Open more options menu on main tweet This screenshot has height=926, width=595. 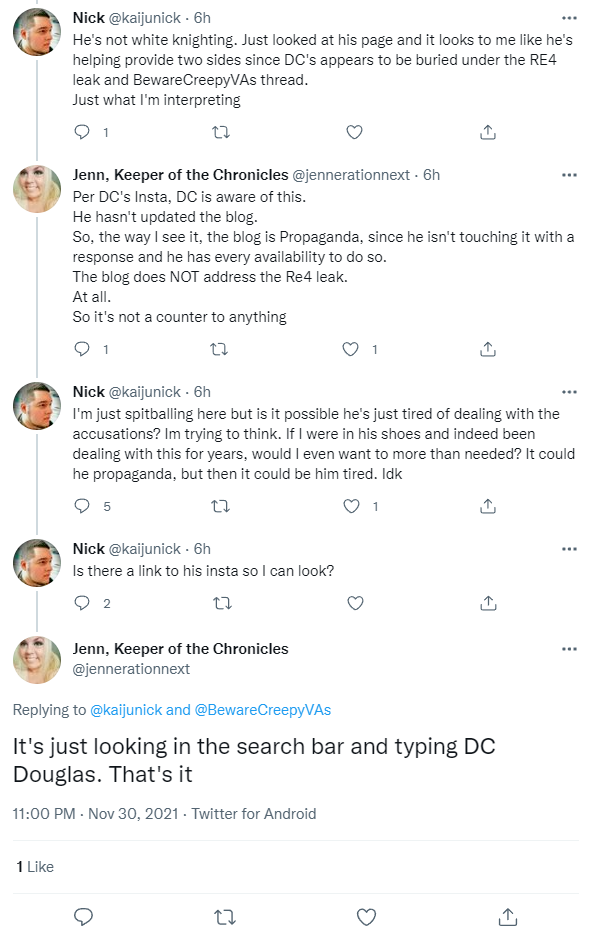(569, 649)
